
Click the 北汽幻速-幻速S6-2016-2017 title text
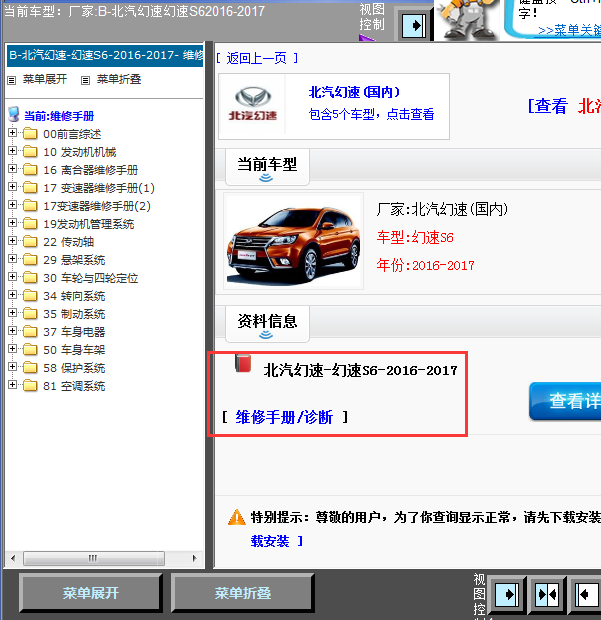360,370
